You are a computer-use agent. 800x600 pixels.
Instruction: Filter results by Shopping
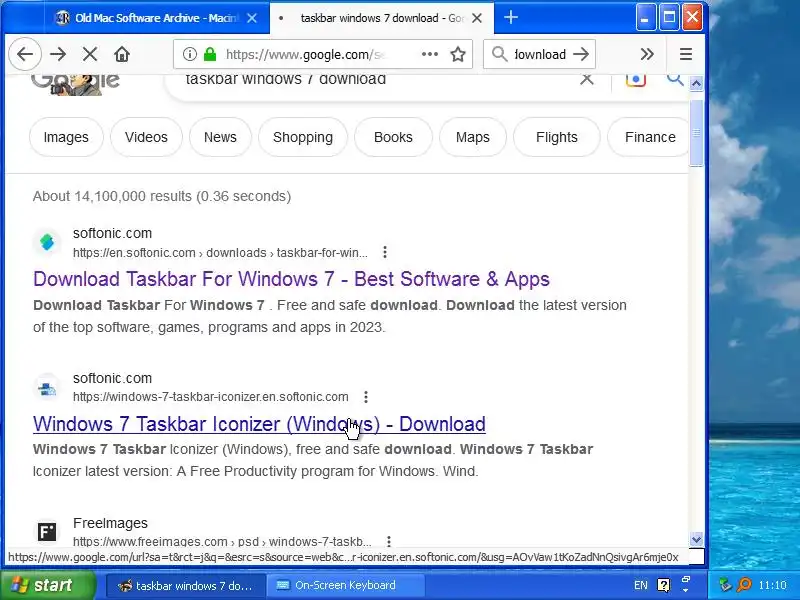pos(303,137)
